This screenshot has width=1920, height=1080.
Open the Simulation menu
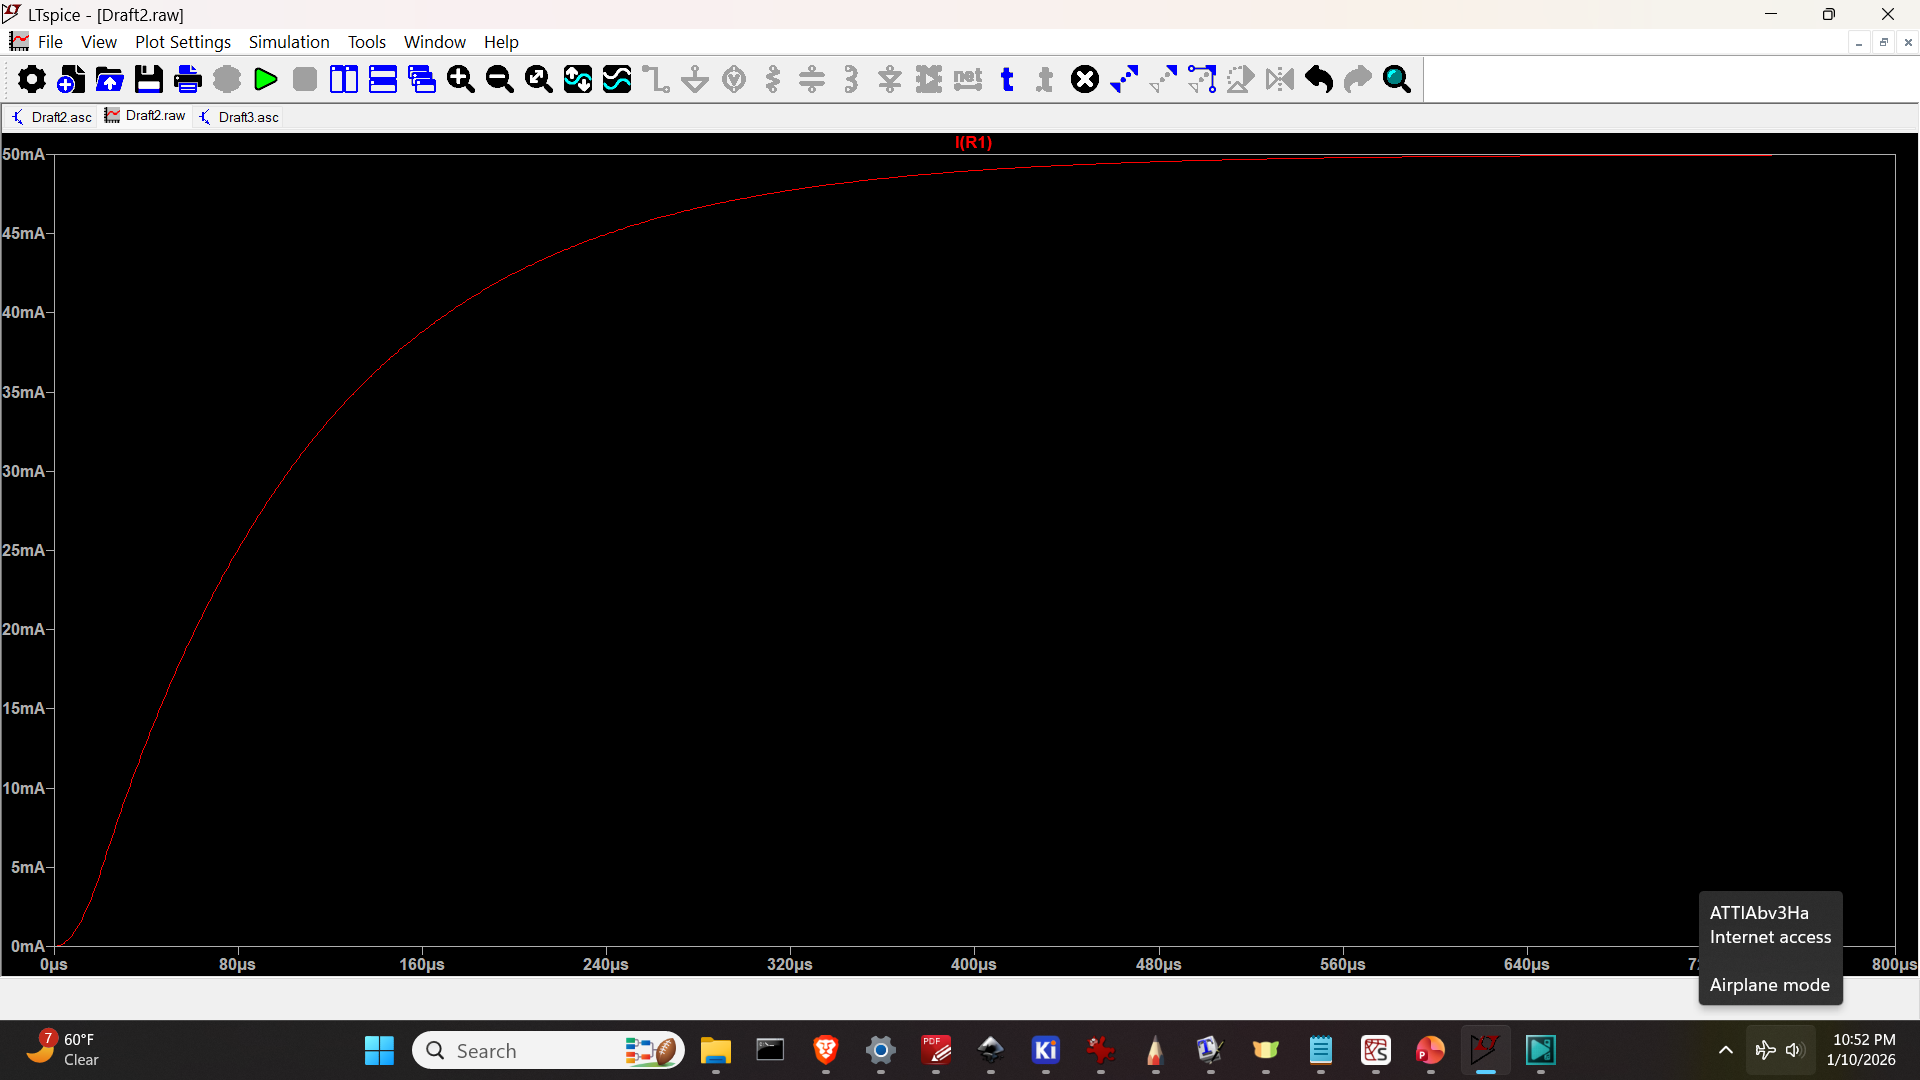coord(289,42)
